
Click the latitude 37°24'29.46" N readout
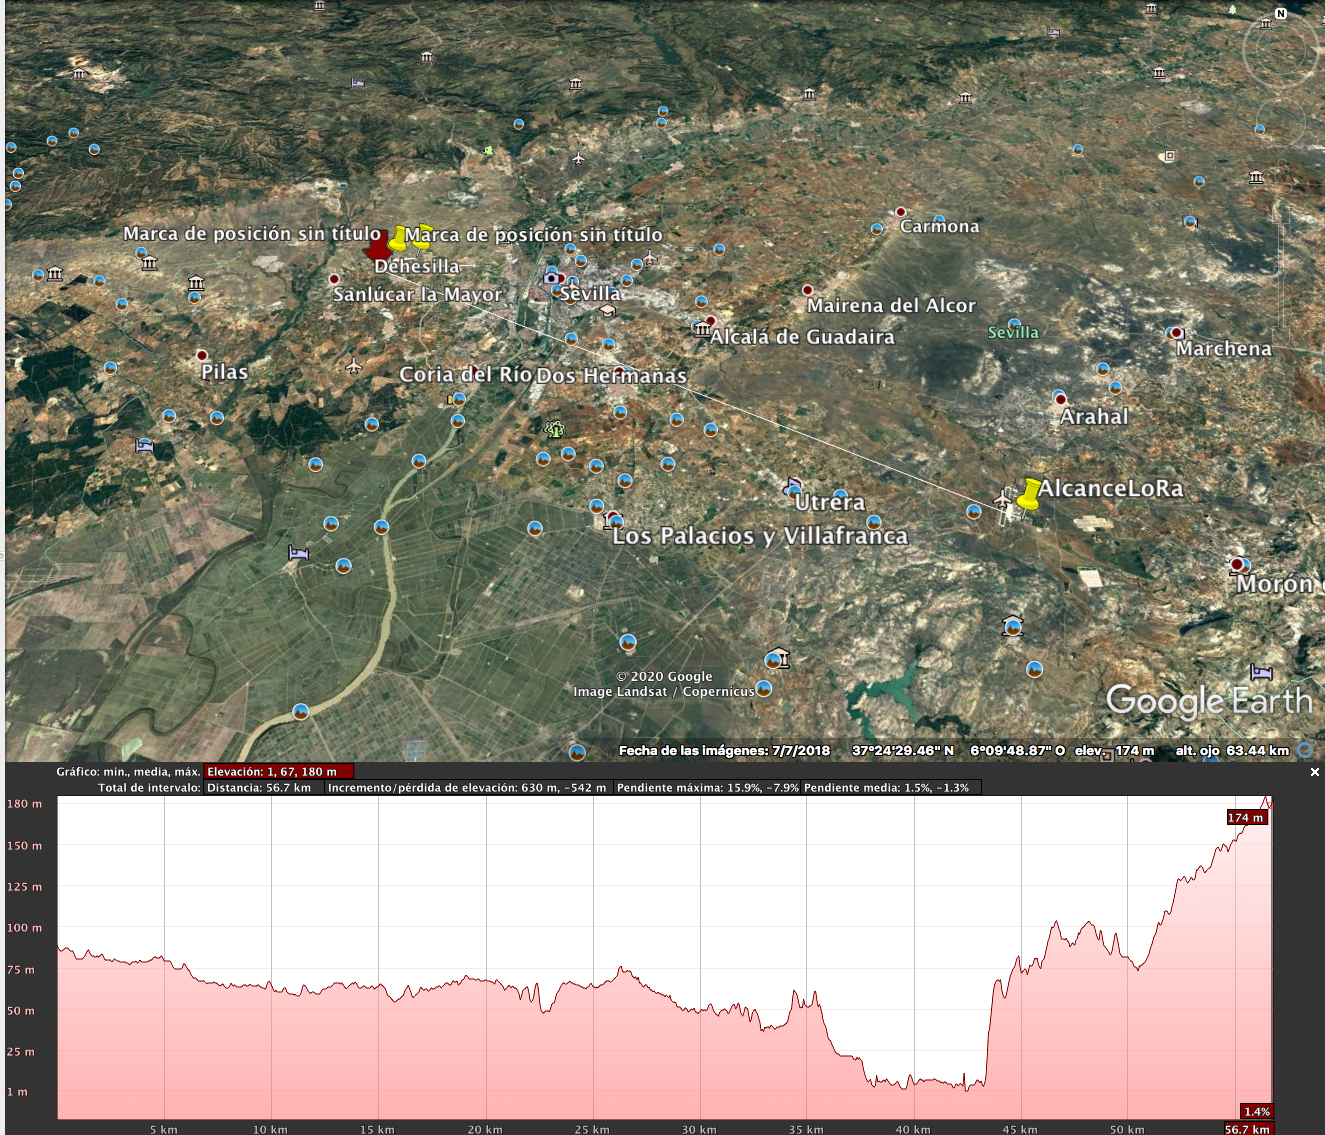(x=903, y=751)
